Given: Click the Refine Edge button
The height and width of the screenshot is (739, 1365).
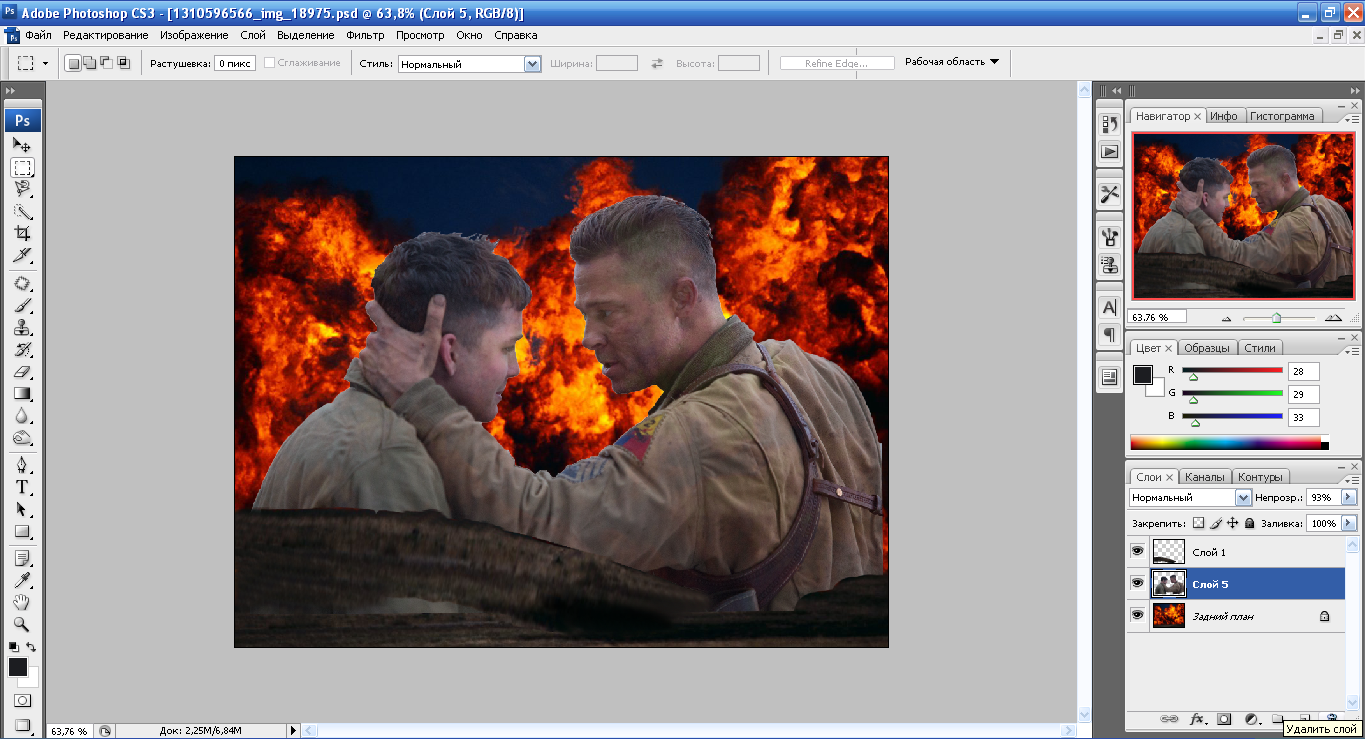Looking at the screenshot, I should 836,63.
